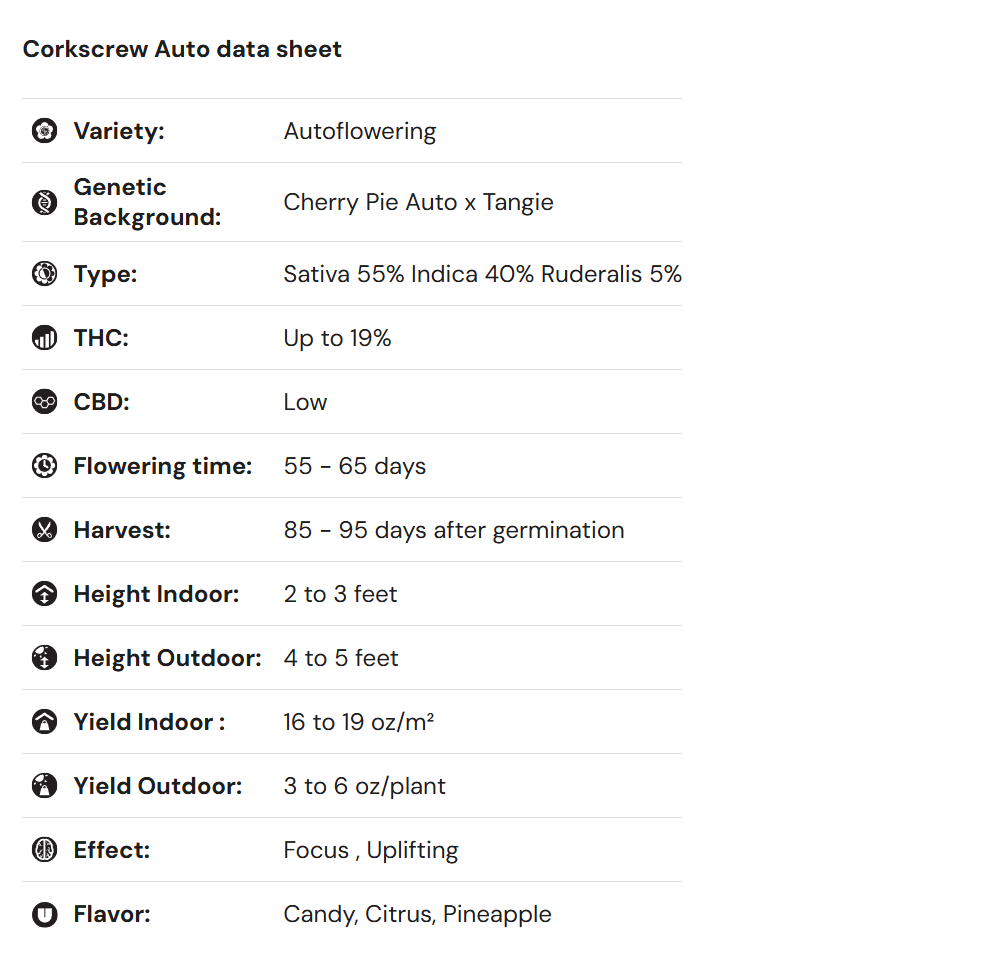Click the clock icon beside Flowering time

44,466
